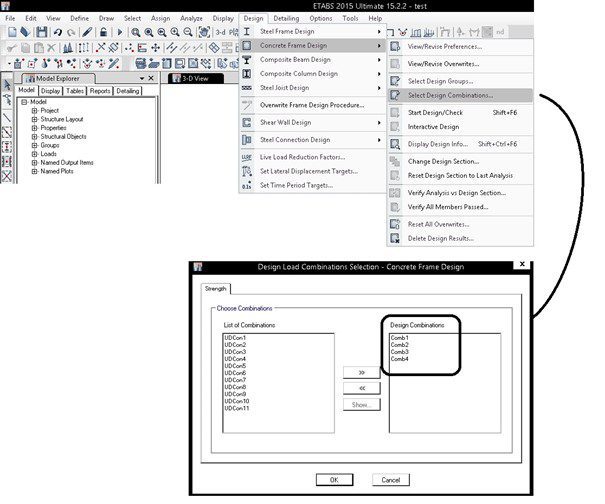
Task: Click the Draw line tool in left toolbar
Action: 7,117
